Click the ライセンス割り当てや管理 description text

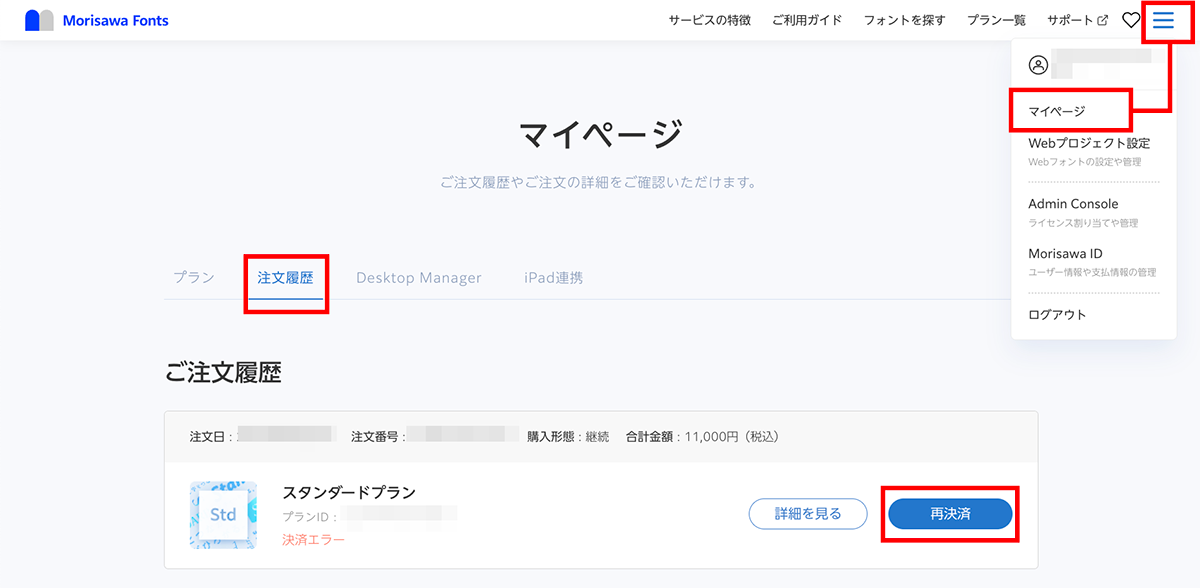pos(1083,223)
